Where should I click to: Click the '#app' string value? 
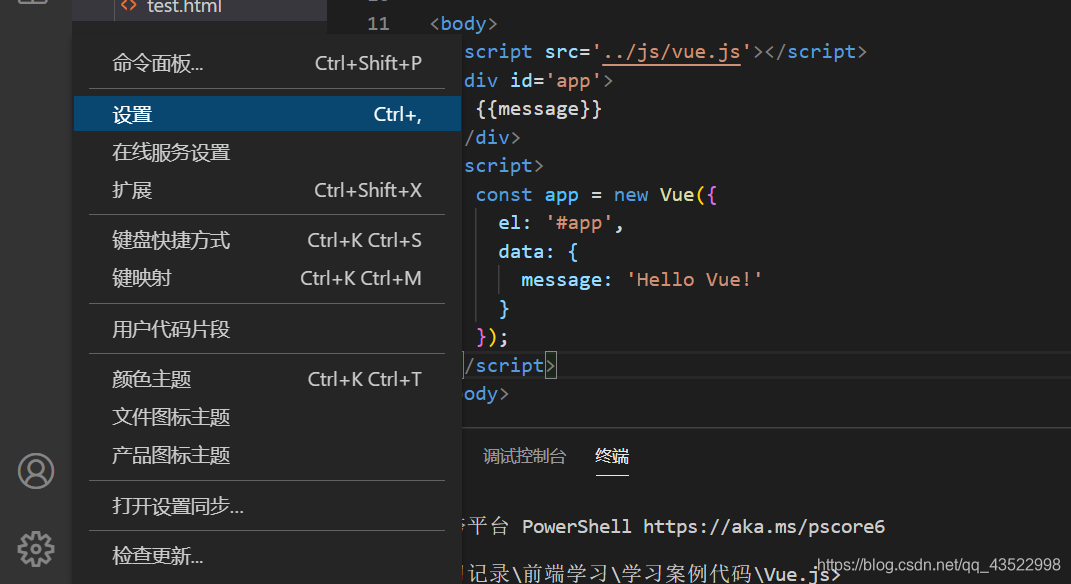coord(579,223)
